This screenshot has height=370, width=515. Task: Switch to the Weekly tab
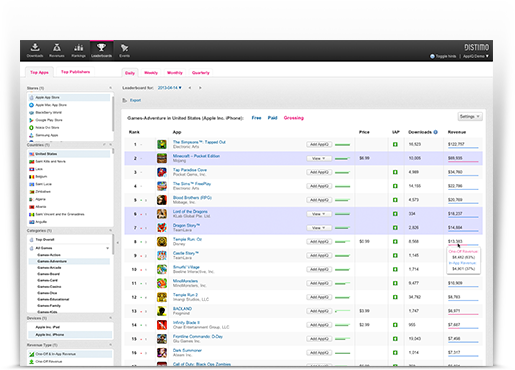click(151, 73)
